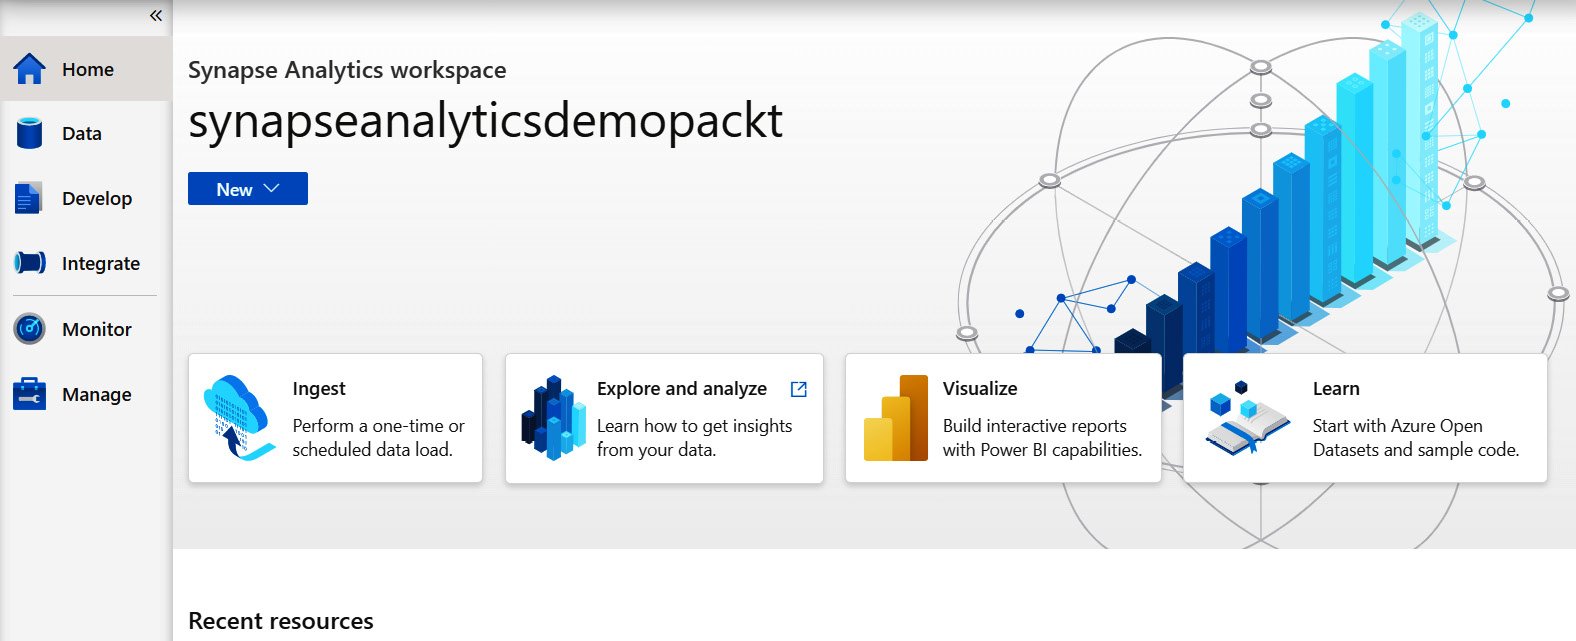1576x641 pixels.
Task: Click 'Perform a one-time or scheduled data load.' text
Action: 378,438
